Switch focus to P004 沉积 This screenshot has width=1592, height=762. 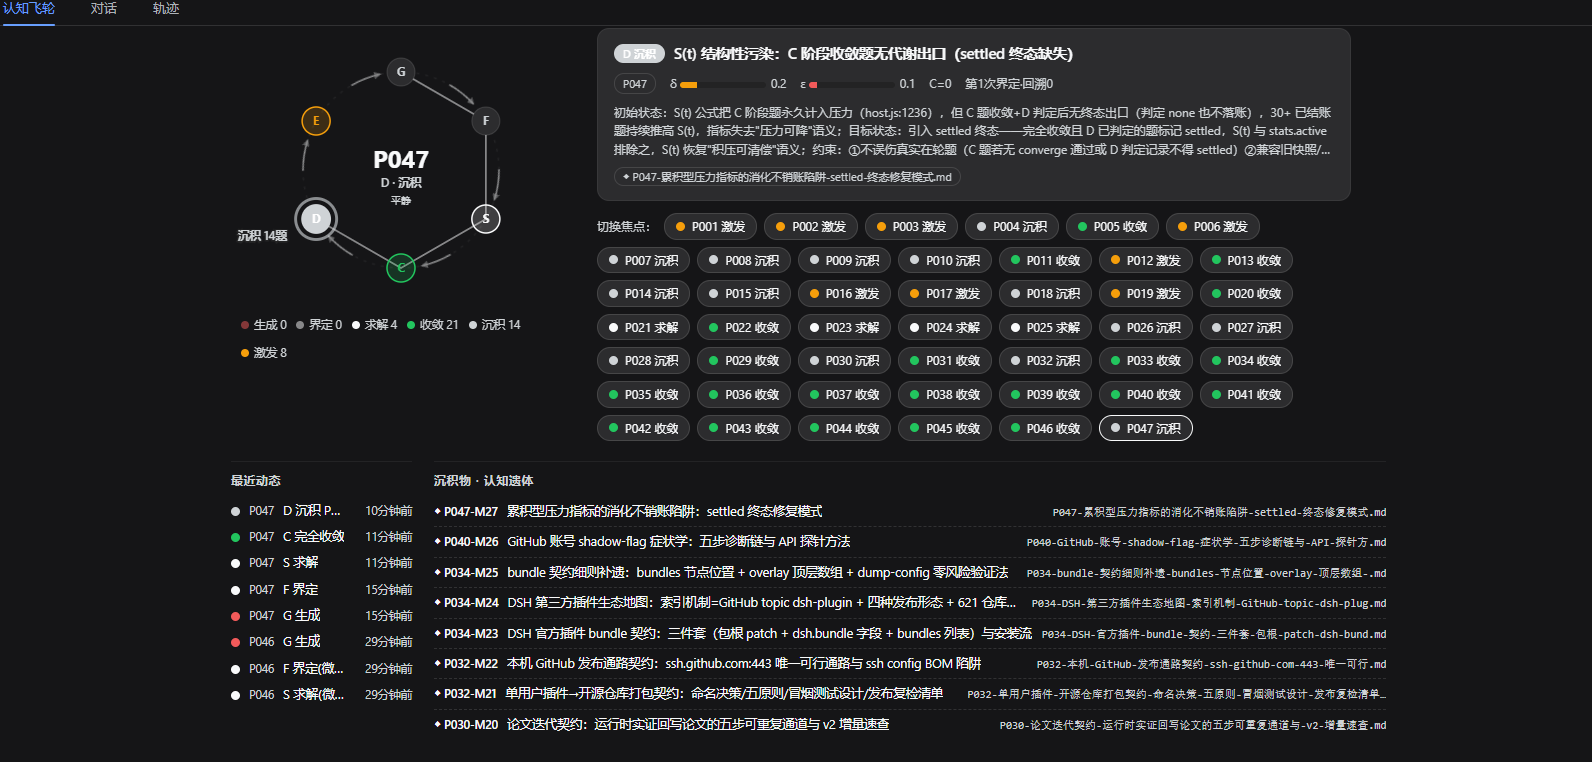1012,227
